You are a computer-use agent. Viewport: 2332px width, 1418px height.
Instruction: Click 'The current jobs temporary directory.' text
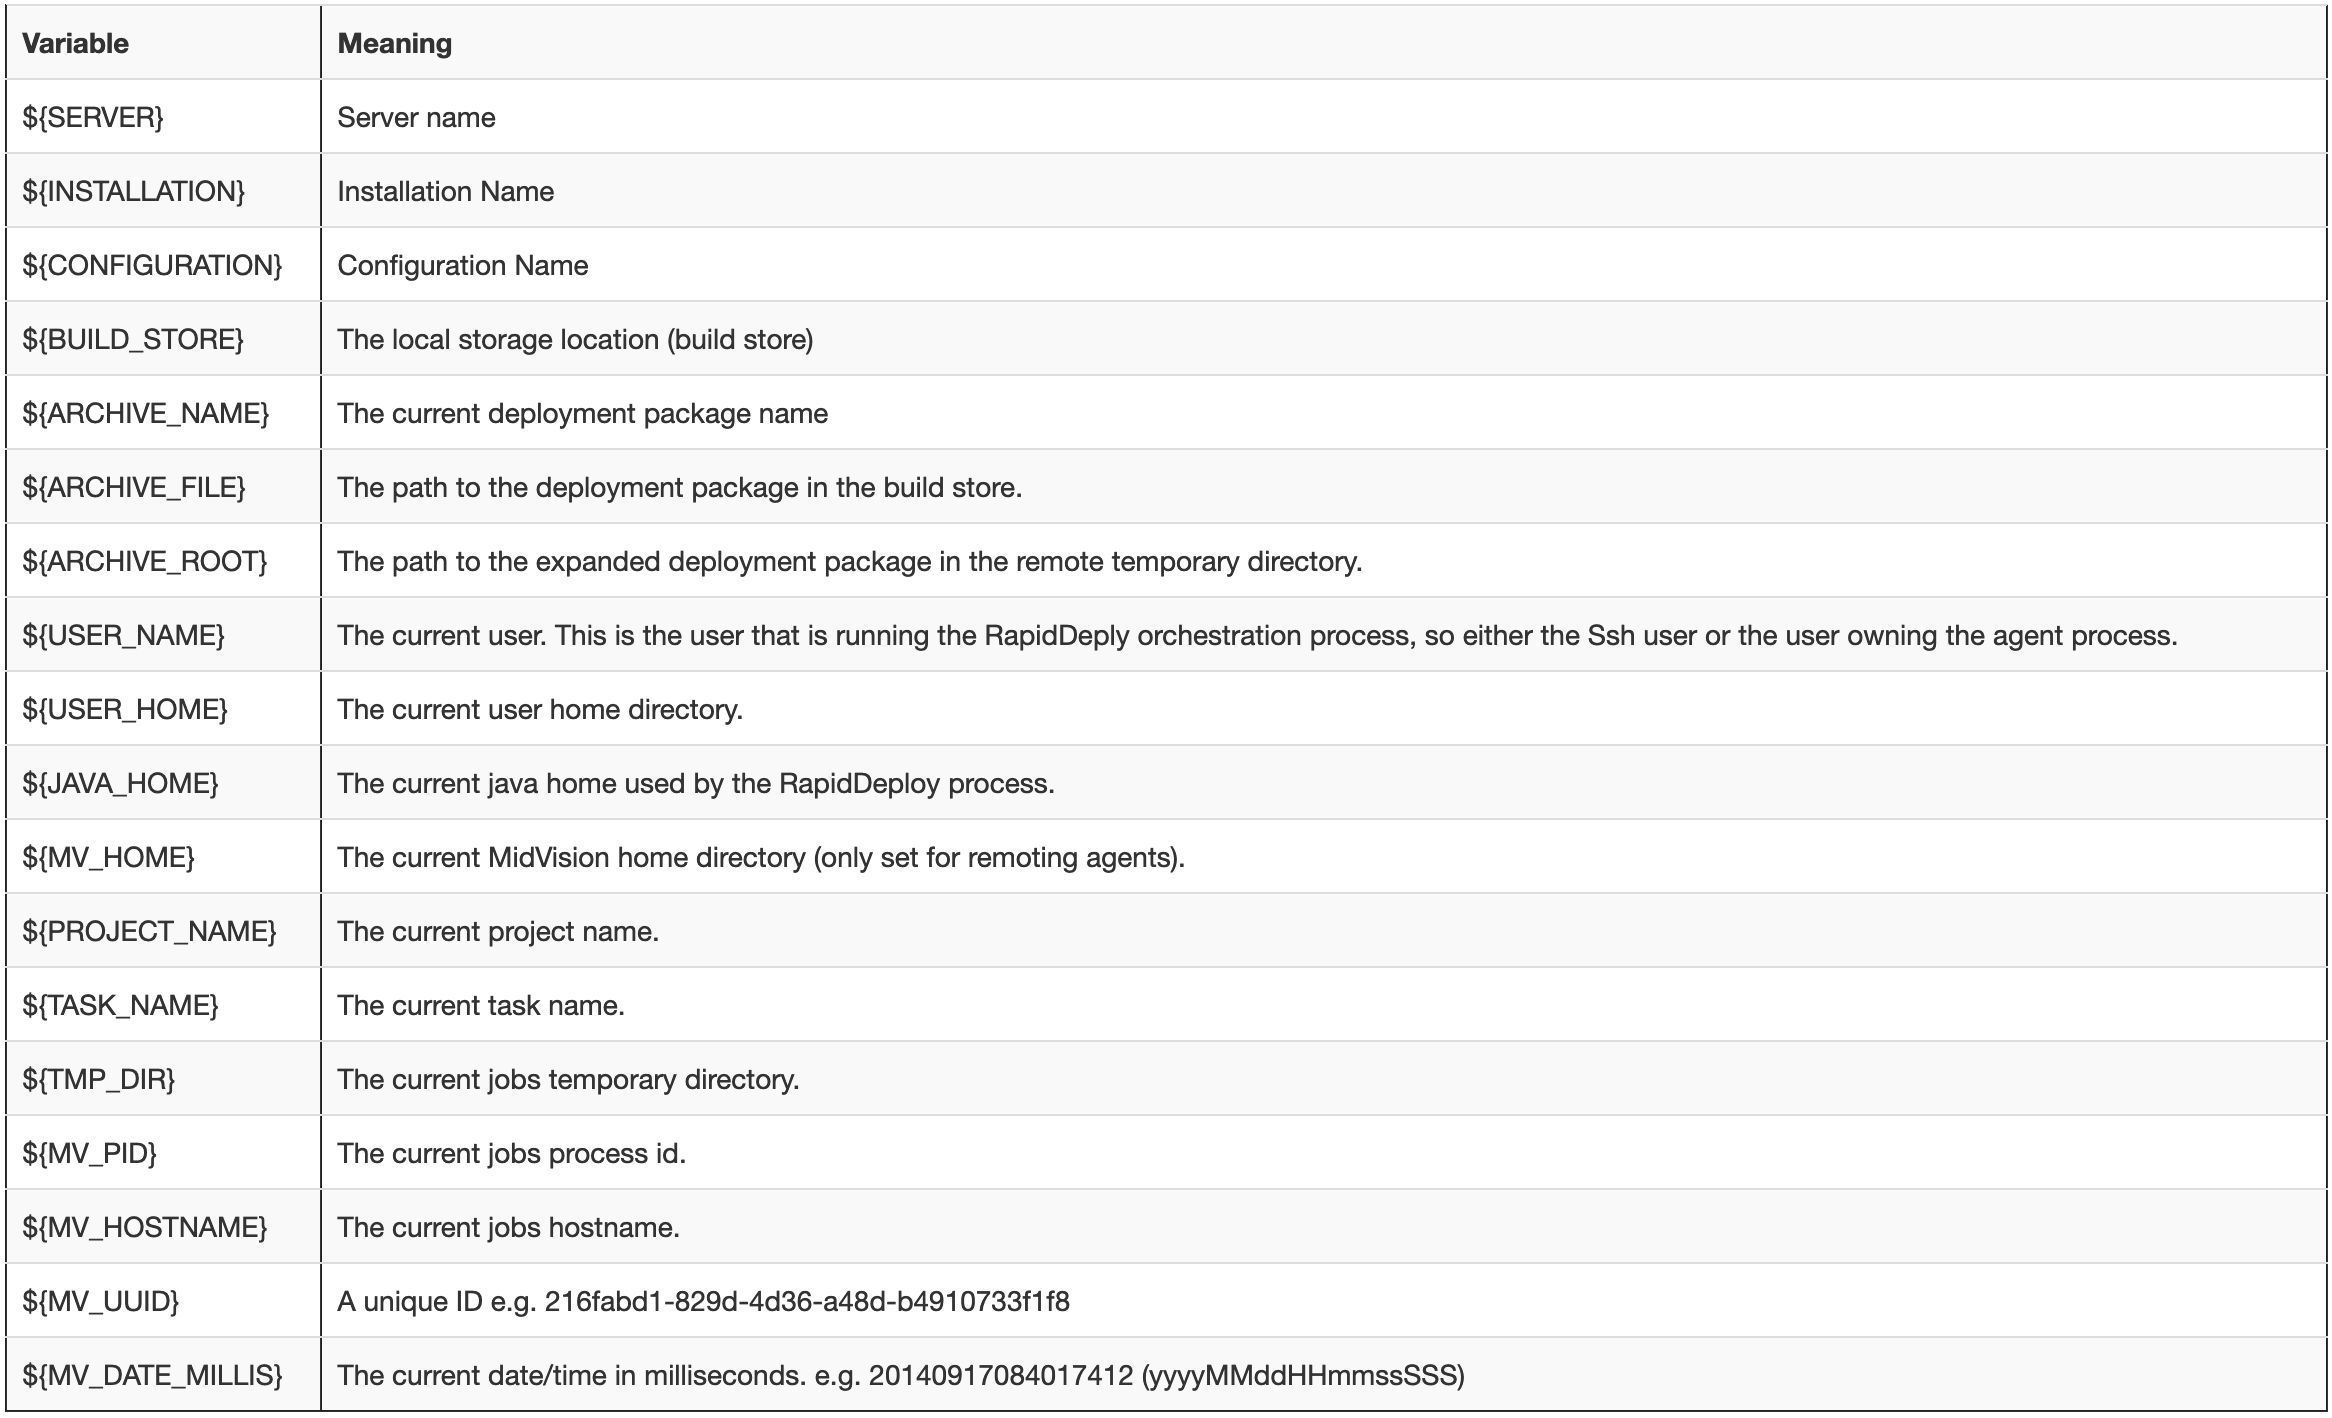(x=568, y=1079)
